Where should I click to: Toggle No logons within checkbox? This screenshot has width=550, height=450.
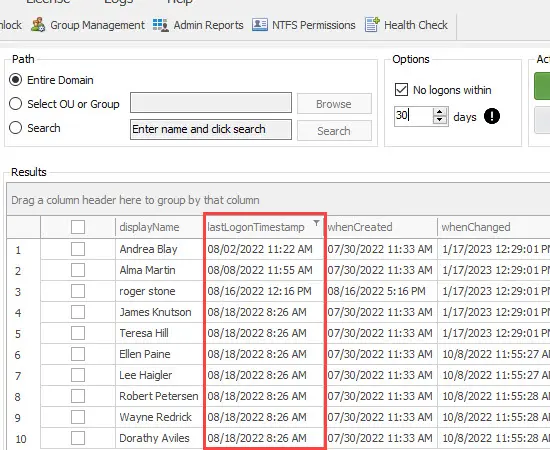tap(401, 90)
